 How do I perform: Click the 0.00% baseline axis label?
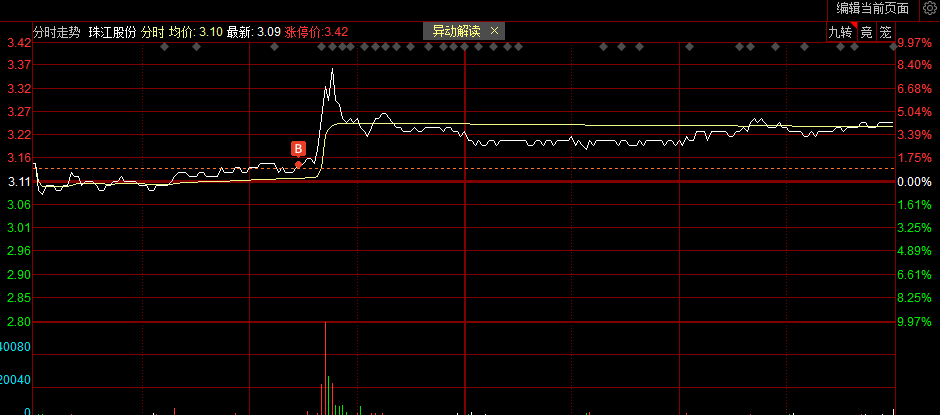[914, 181]
